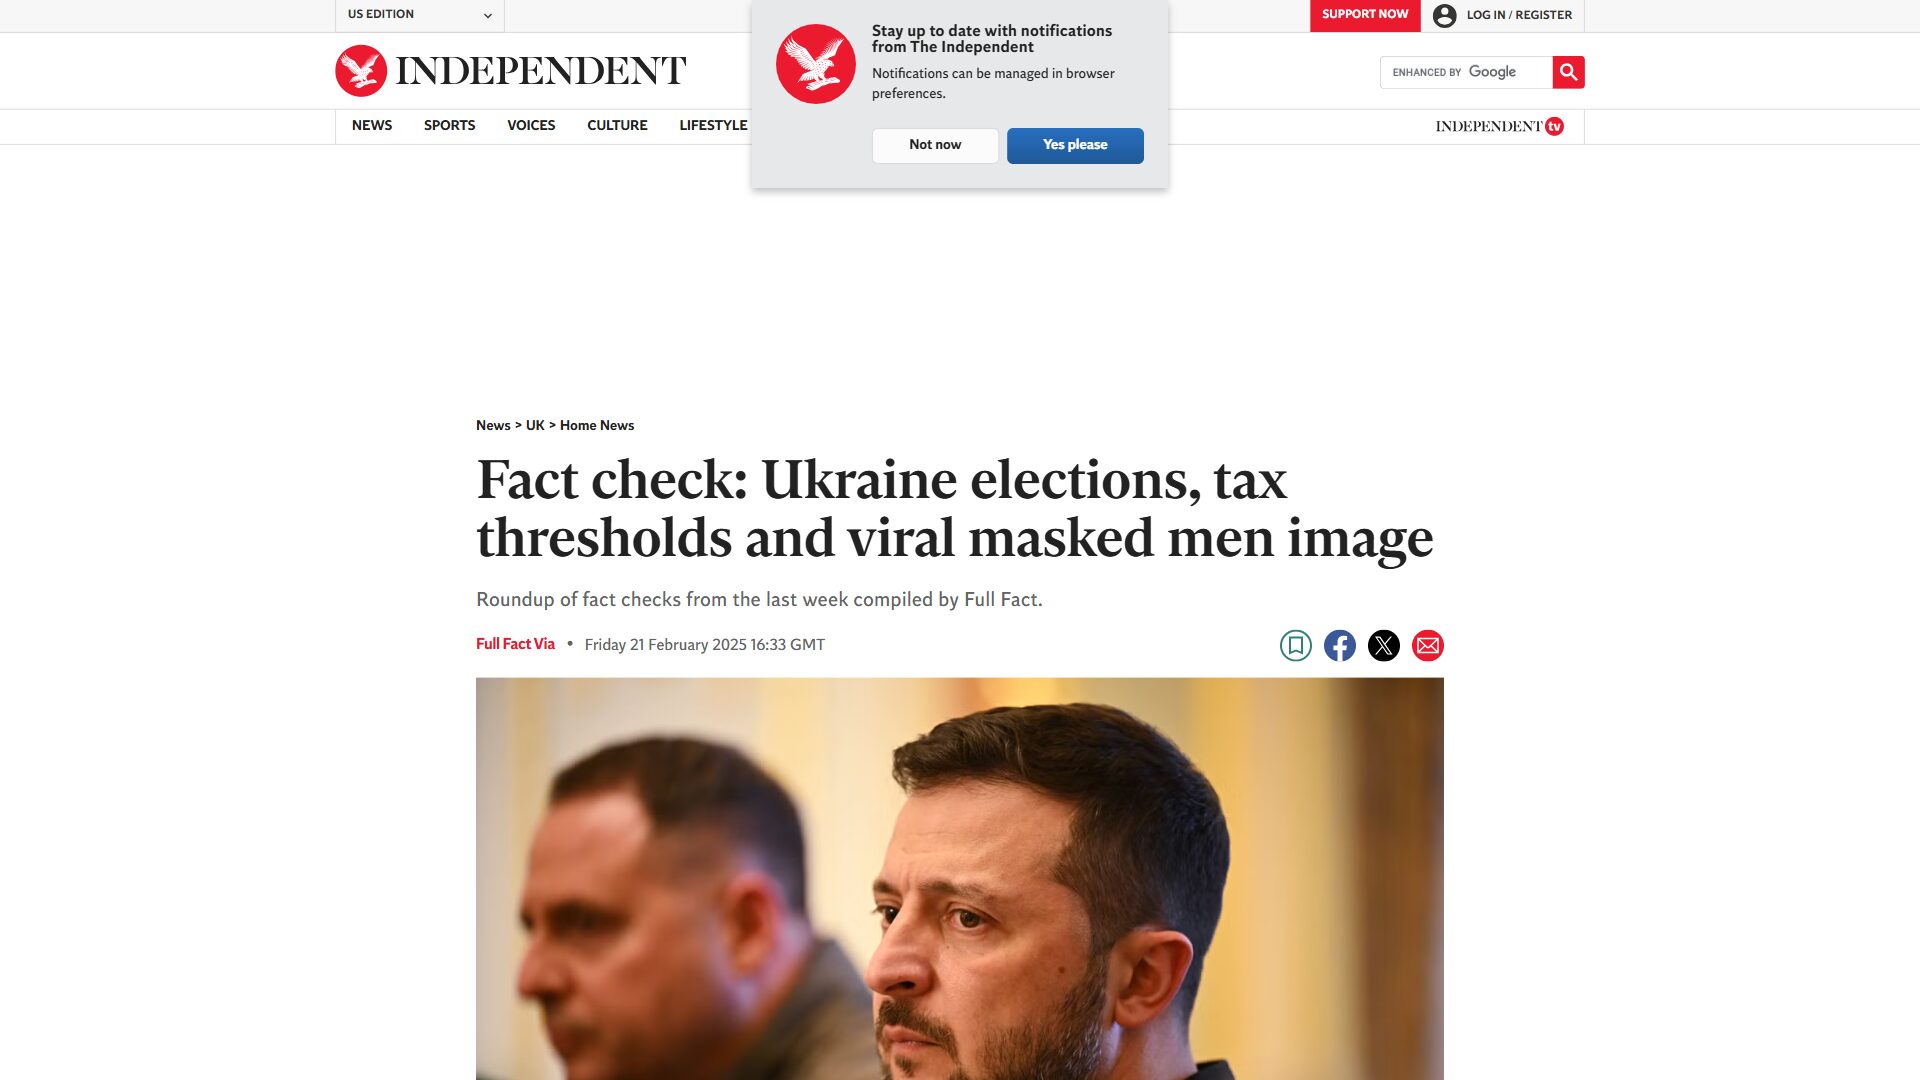Click the Support Now button

[x=1365, y=15]
